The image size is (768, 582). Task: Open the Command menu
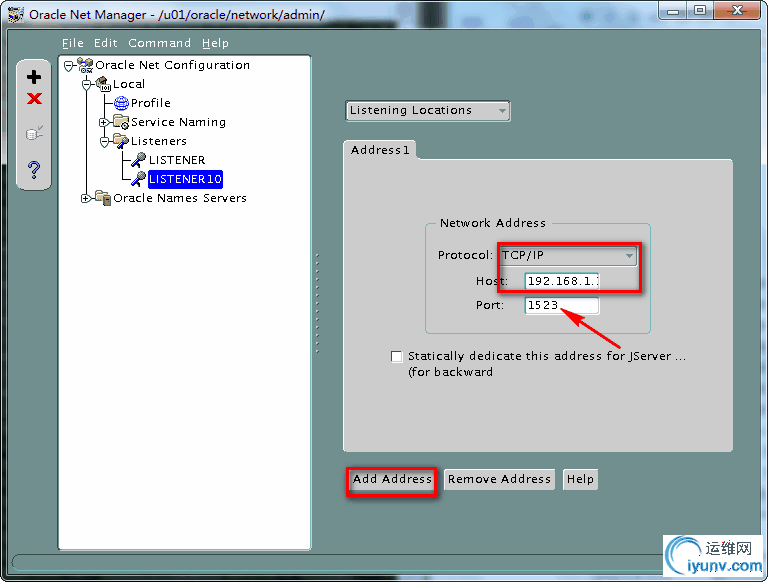(x=160, y=43)
